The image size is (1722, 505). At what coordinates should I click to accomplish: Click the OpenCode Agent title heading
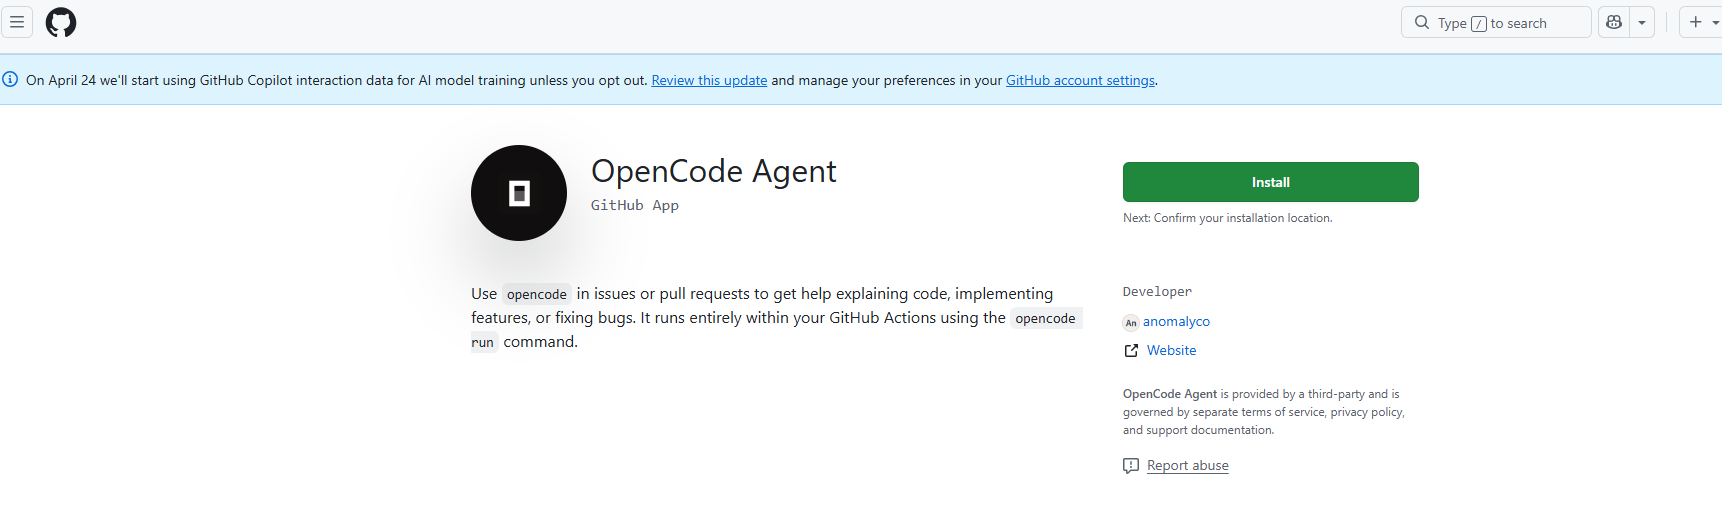pos(713,171)
